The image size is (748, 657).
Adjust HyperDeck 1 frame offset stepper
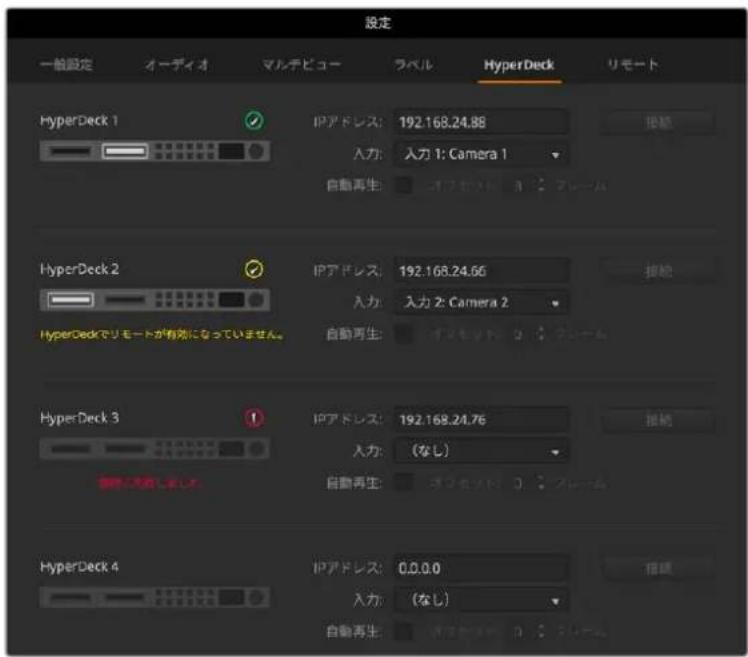(x=540, y=185)
